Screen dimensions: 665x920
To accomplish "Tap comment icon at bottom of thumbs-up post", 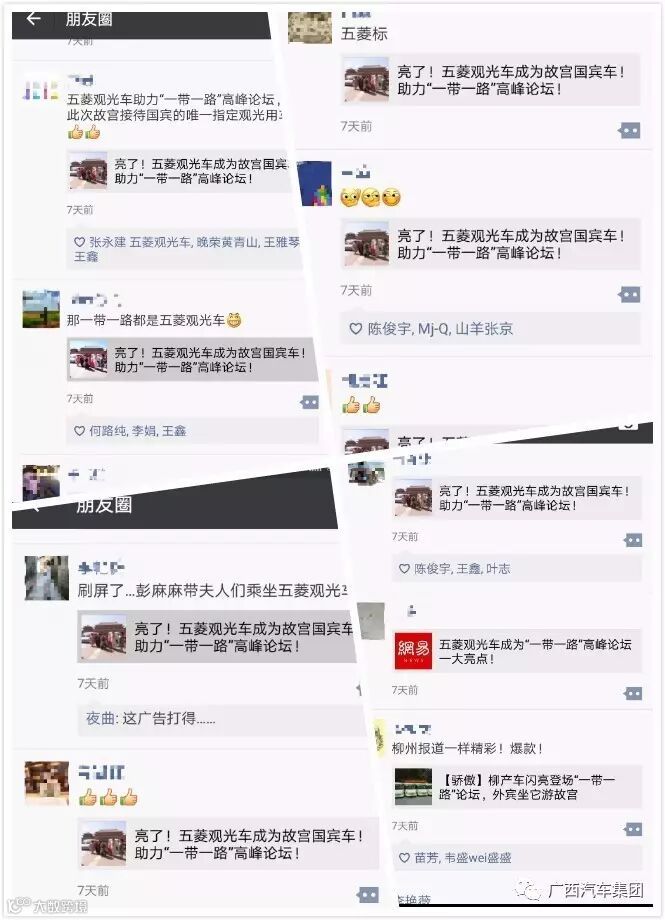I will (368, 895).
